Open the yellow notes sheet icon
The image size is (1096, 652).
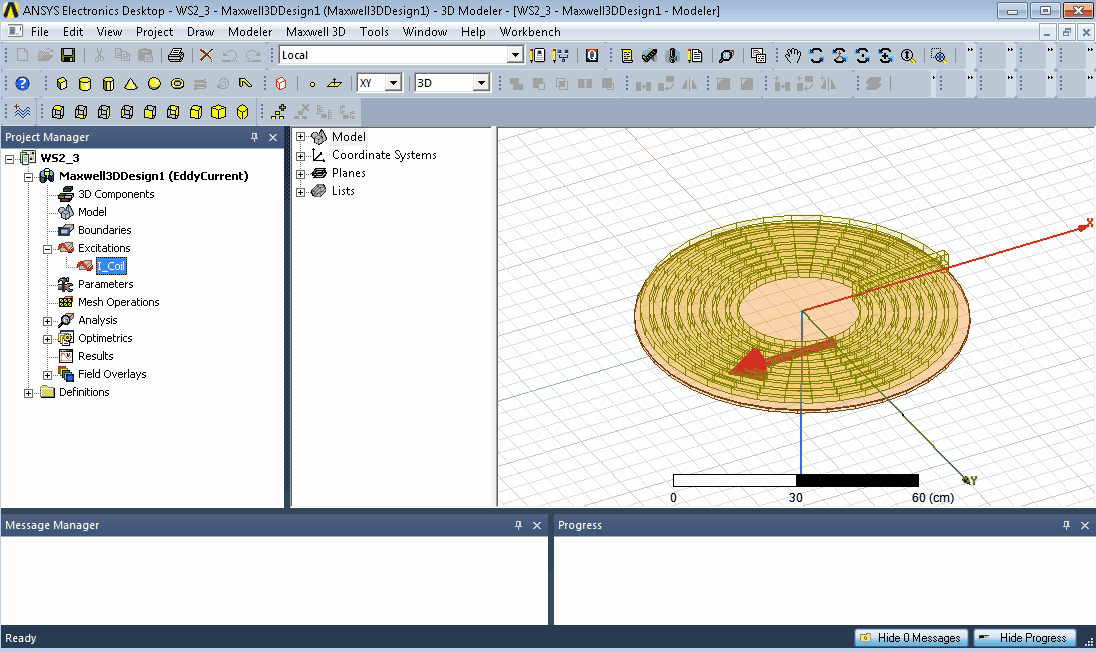tap(626, 55)
